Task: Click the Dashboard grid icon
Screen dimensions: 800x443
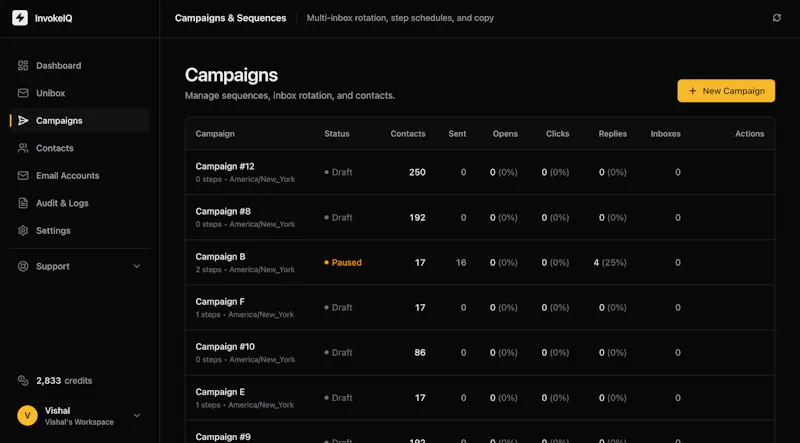Action: click(x=23, y=65)
